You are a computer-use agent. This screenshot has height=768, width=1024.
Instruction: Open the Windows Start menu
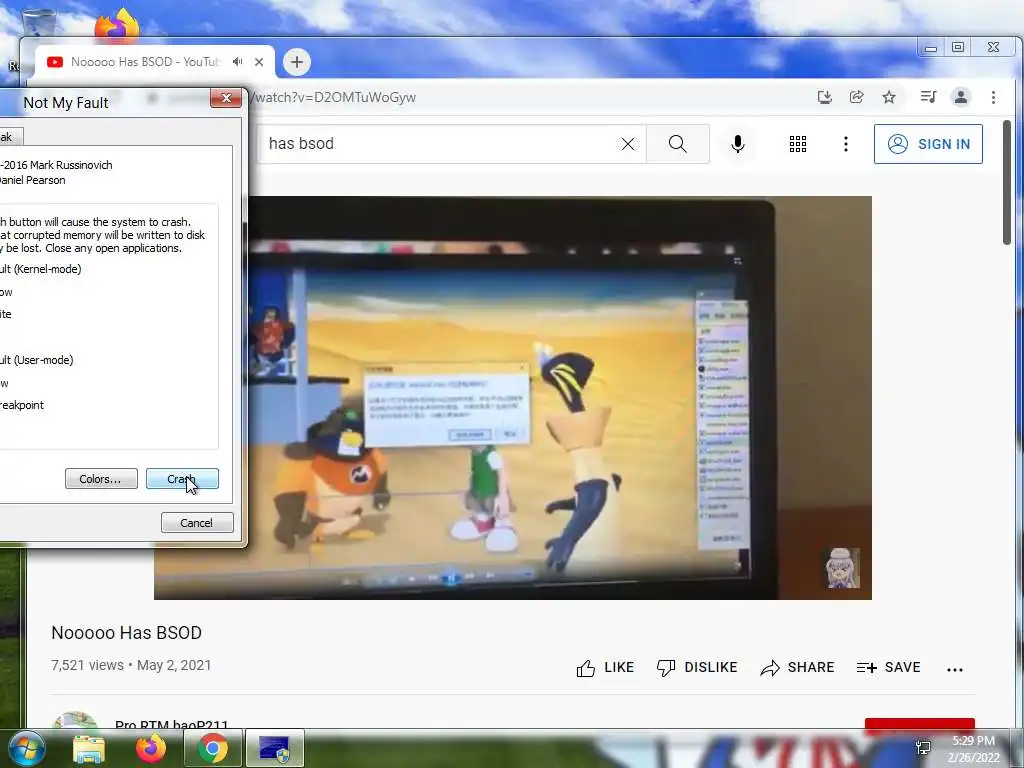[25, 748]
